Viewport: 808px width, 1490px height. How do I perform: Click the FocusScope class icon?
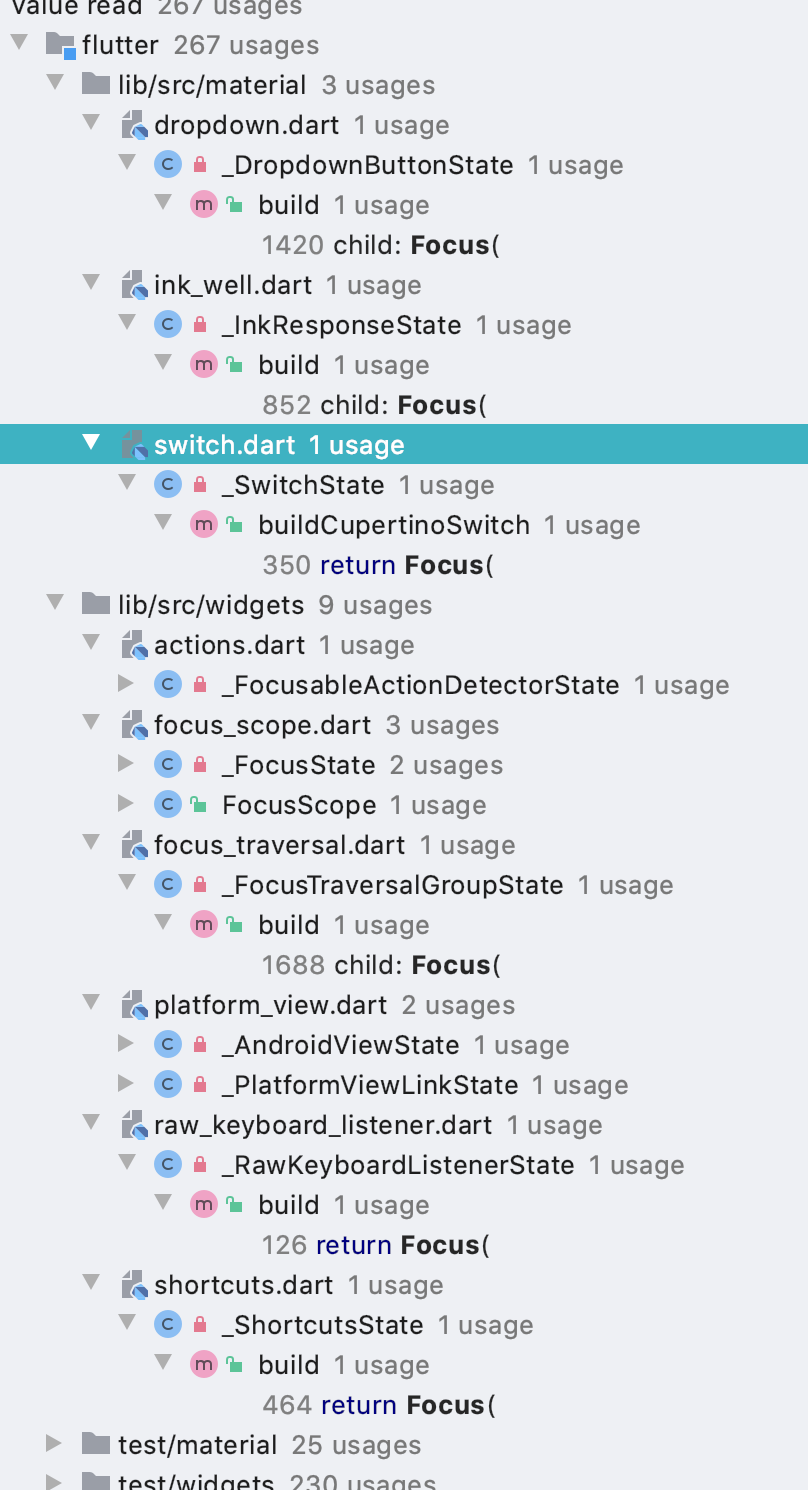(x=168, y=804)
